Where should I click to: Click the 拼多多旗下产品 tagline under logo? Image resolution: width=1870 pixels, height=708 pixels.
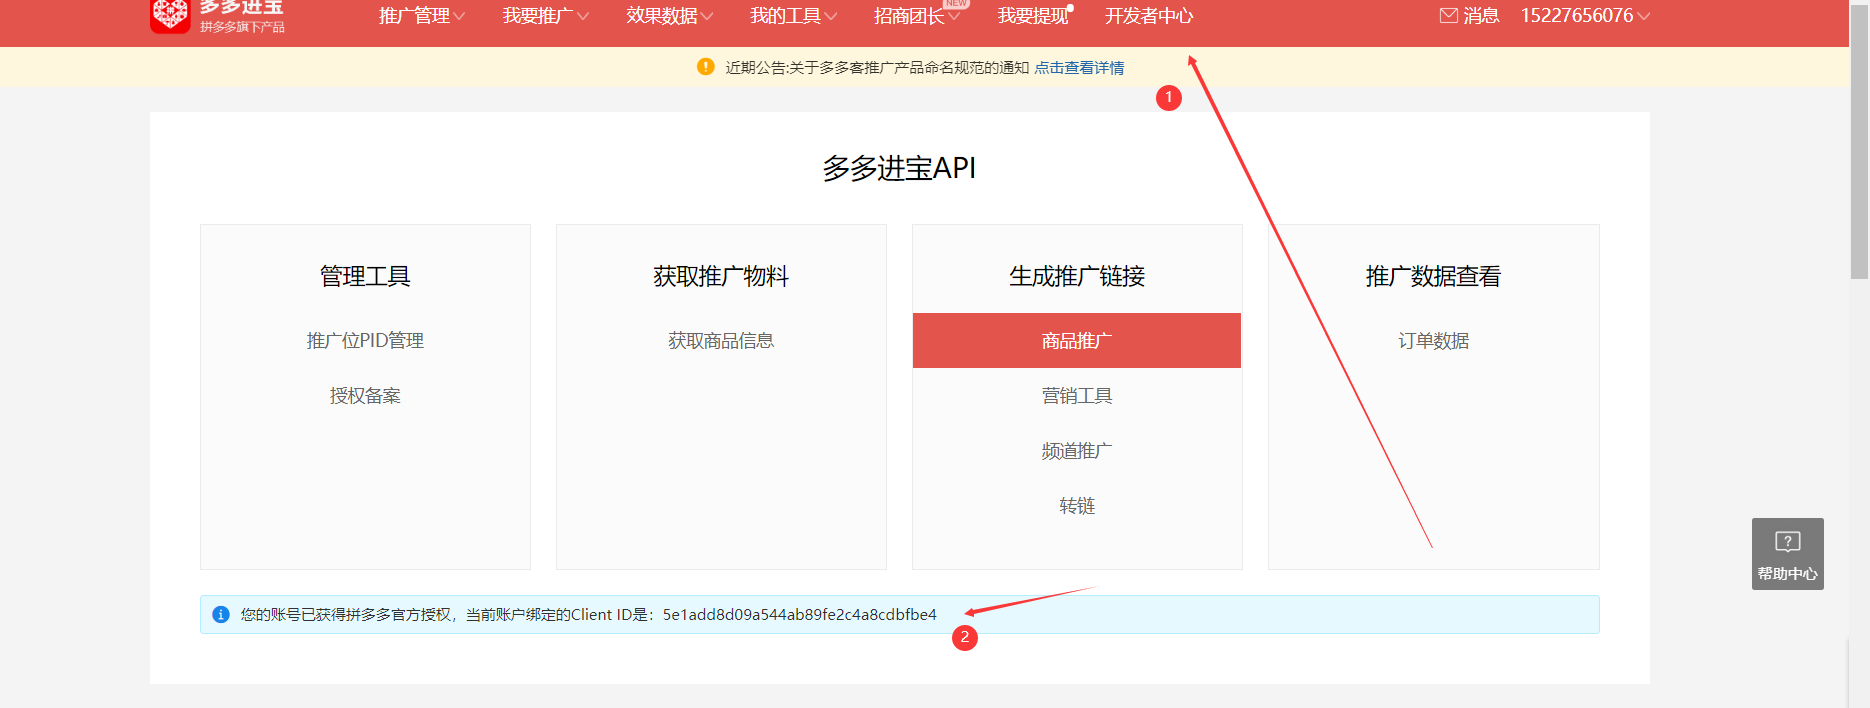[x=242, y=27]
